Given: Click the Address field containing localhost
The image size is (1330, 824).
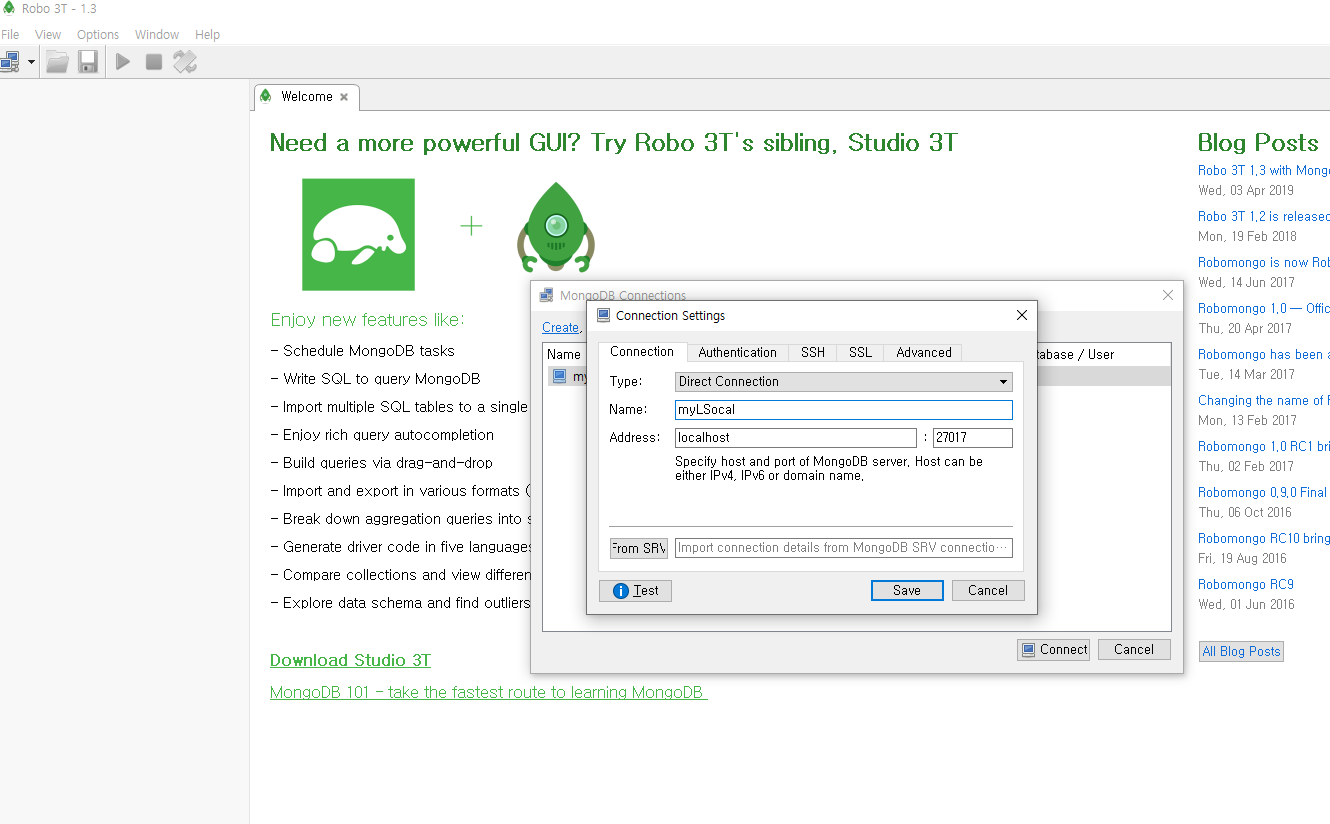Looking at the screenshot, I should click(x=795, y=437).
